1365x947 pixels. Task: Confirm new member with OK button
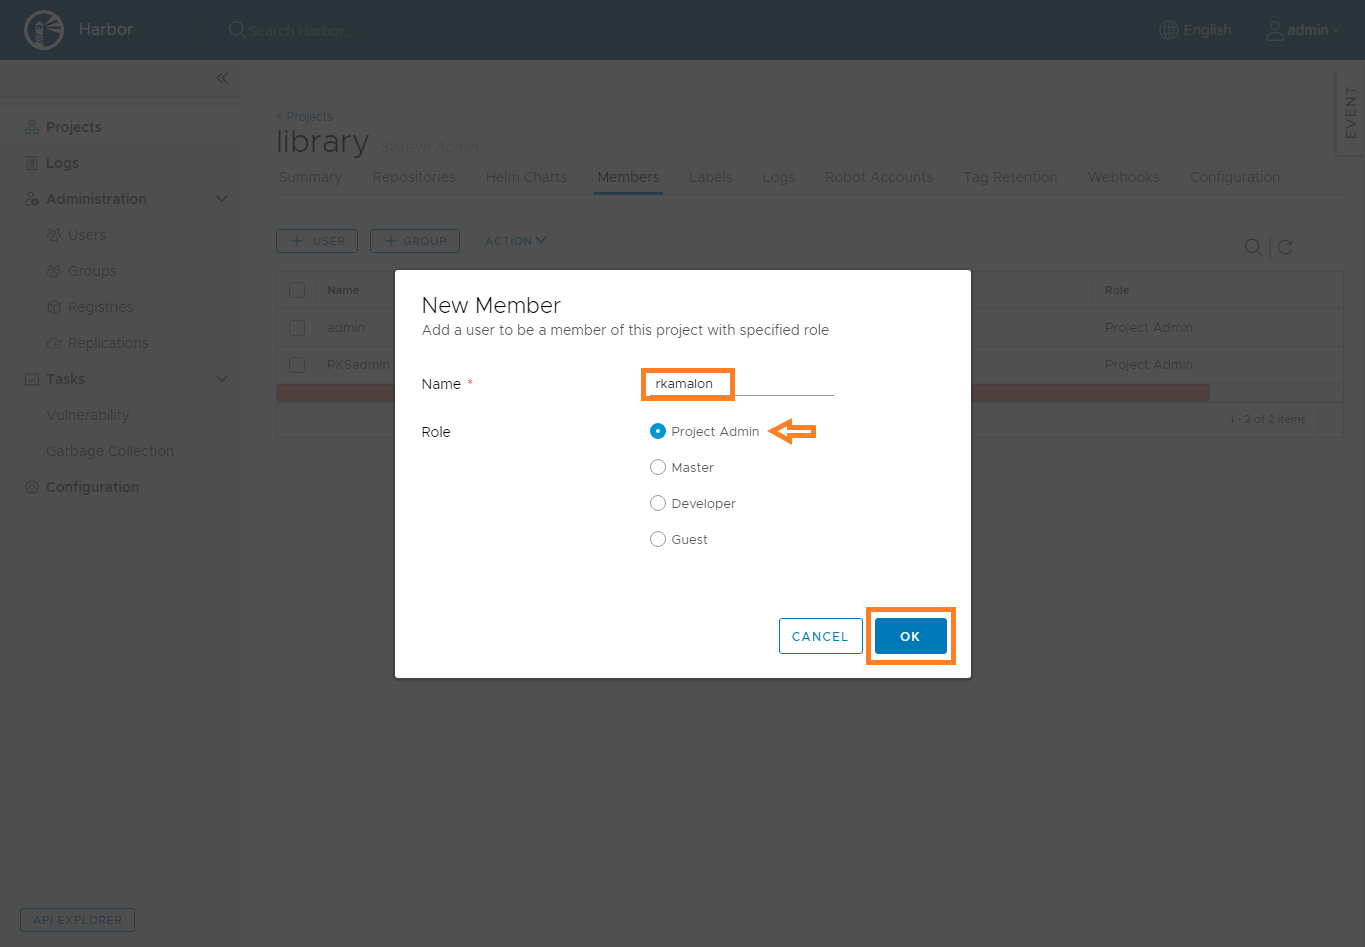pos(910,636)
